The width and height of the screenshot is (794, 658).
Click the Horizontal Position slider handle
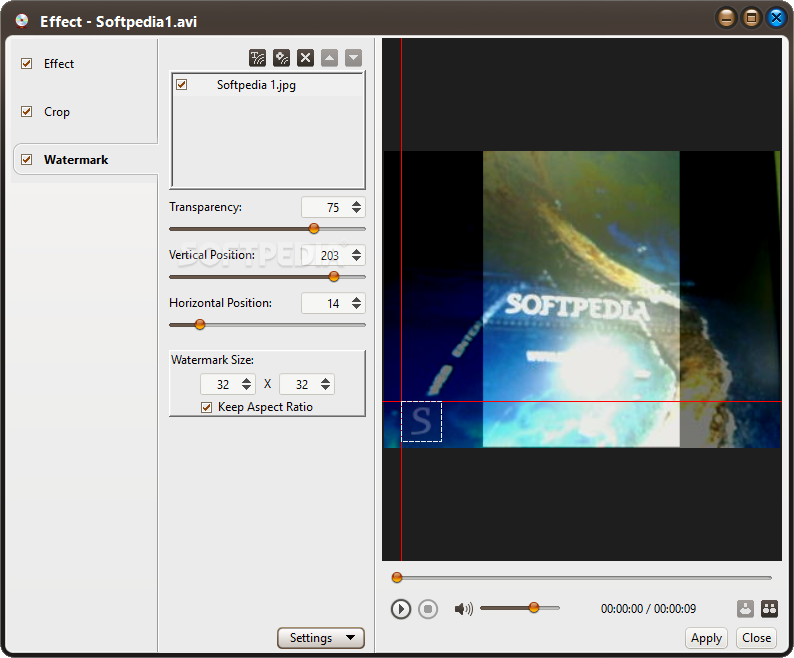(x=200, y=324)
